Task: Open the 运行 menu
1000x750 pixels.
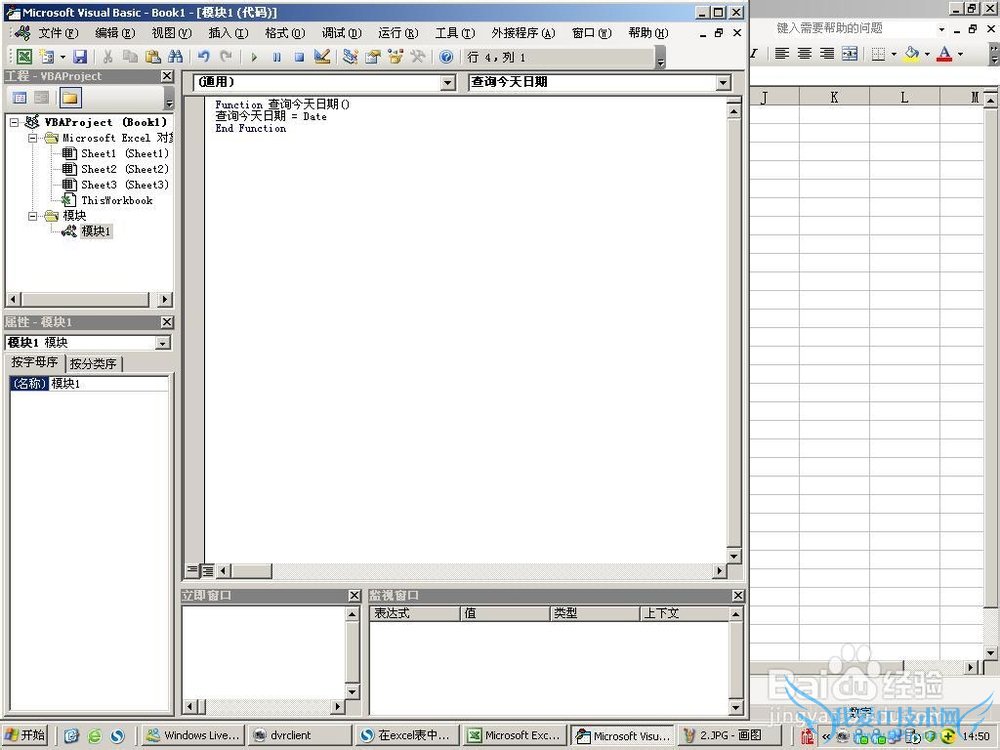Action: click(398, 33)
